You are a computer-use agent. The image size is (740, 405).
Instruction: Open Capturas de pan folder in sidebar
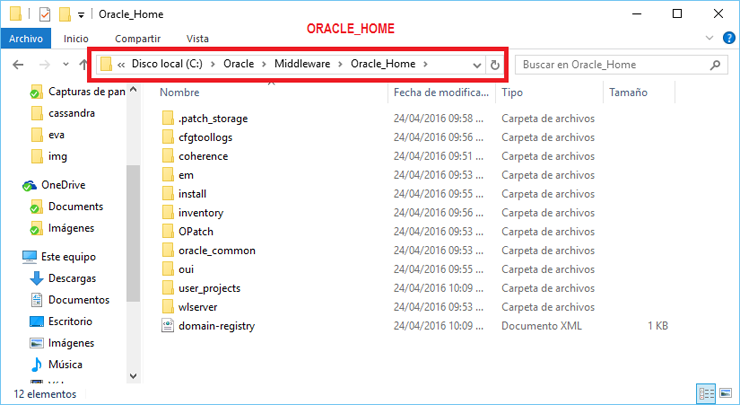tap(87, 92)
